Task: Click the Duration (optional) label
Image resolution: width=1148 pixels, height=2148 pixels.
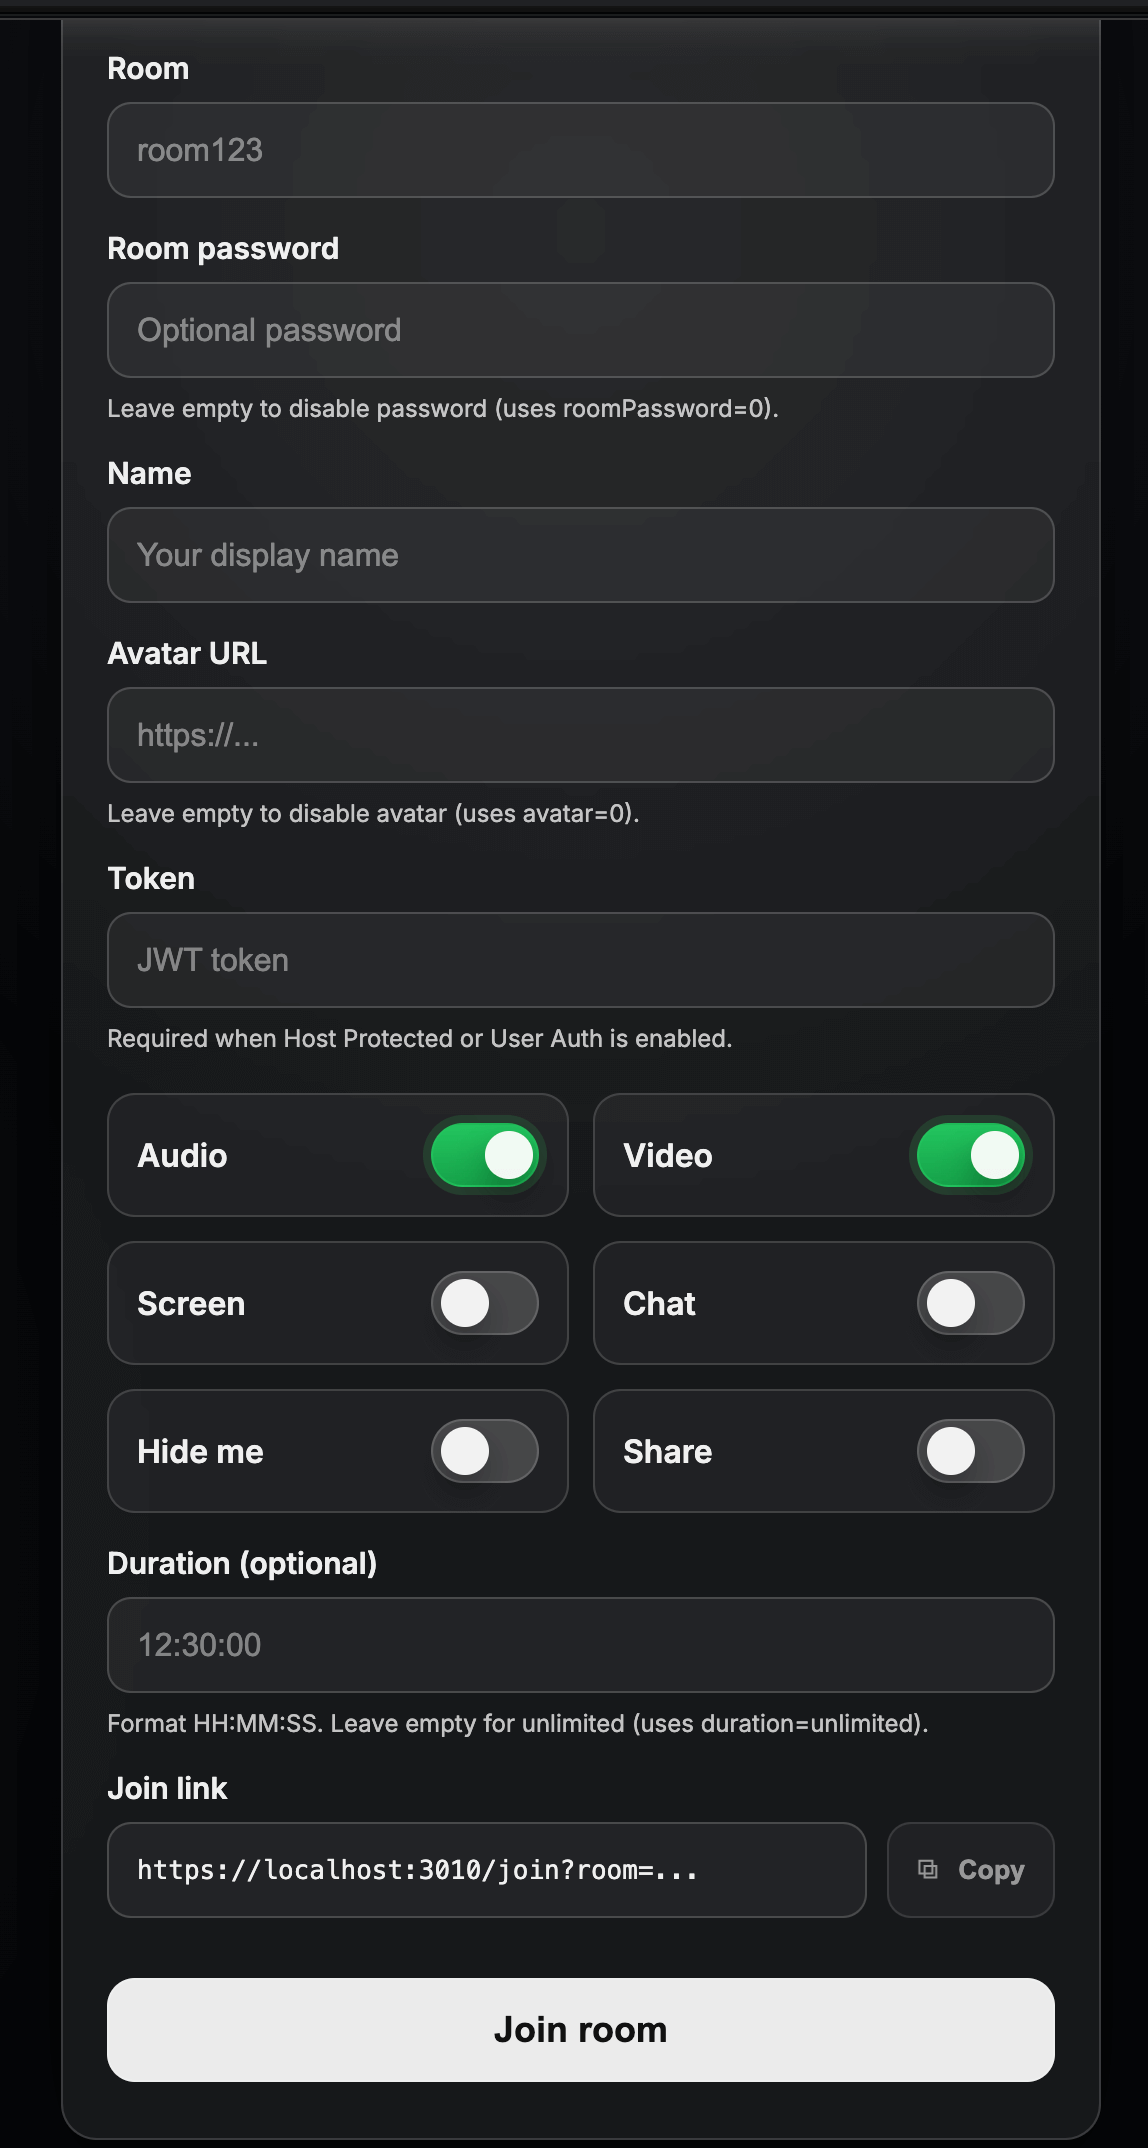Action: (242, 1563)
